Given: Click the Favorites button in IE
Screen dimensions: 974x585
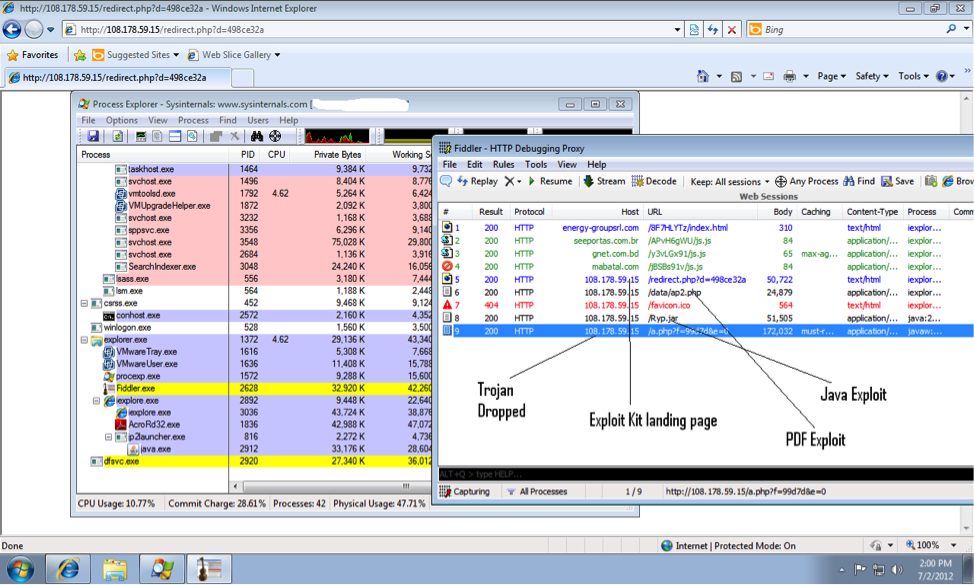Looking at the screenshot, I should pyautogui.click(x=33, y=55).
